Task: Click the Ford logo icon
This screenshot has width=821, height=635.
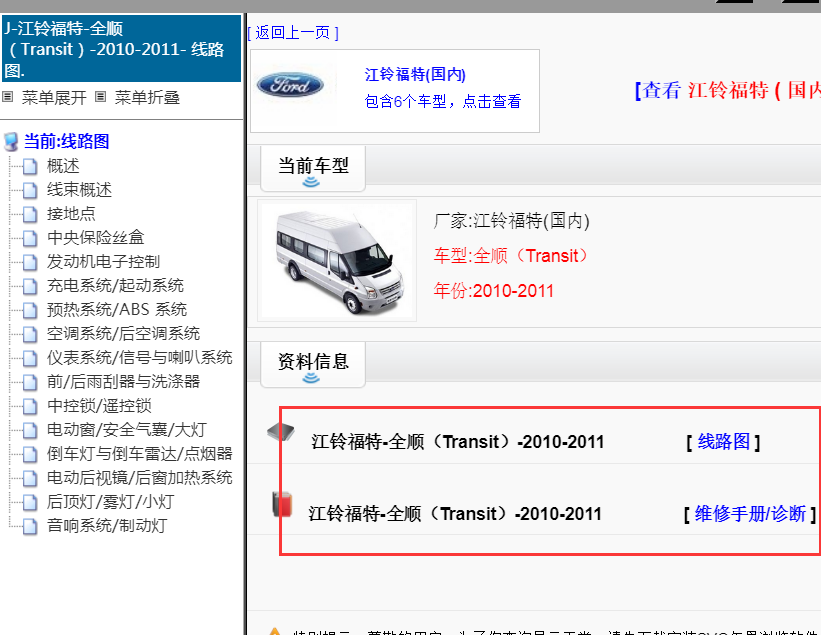Action: click(290, 85)
